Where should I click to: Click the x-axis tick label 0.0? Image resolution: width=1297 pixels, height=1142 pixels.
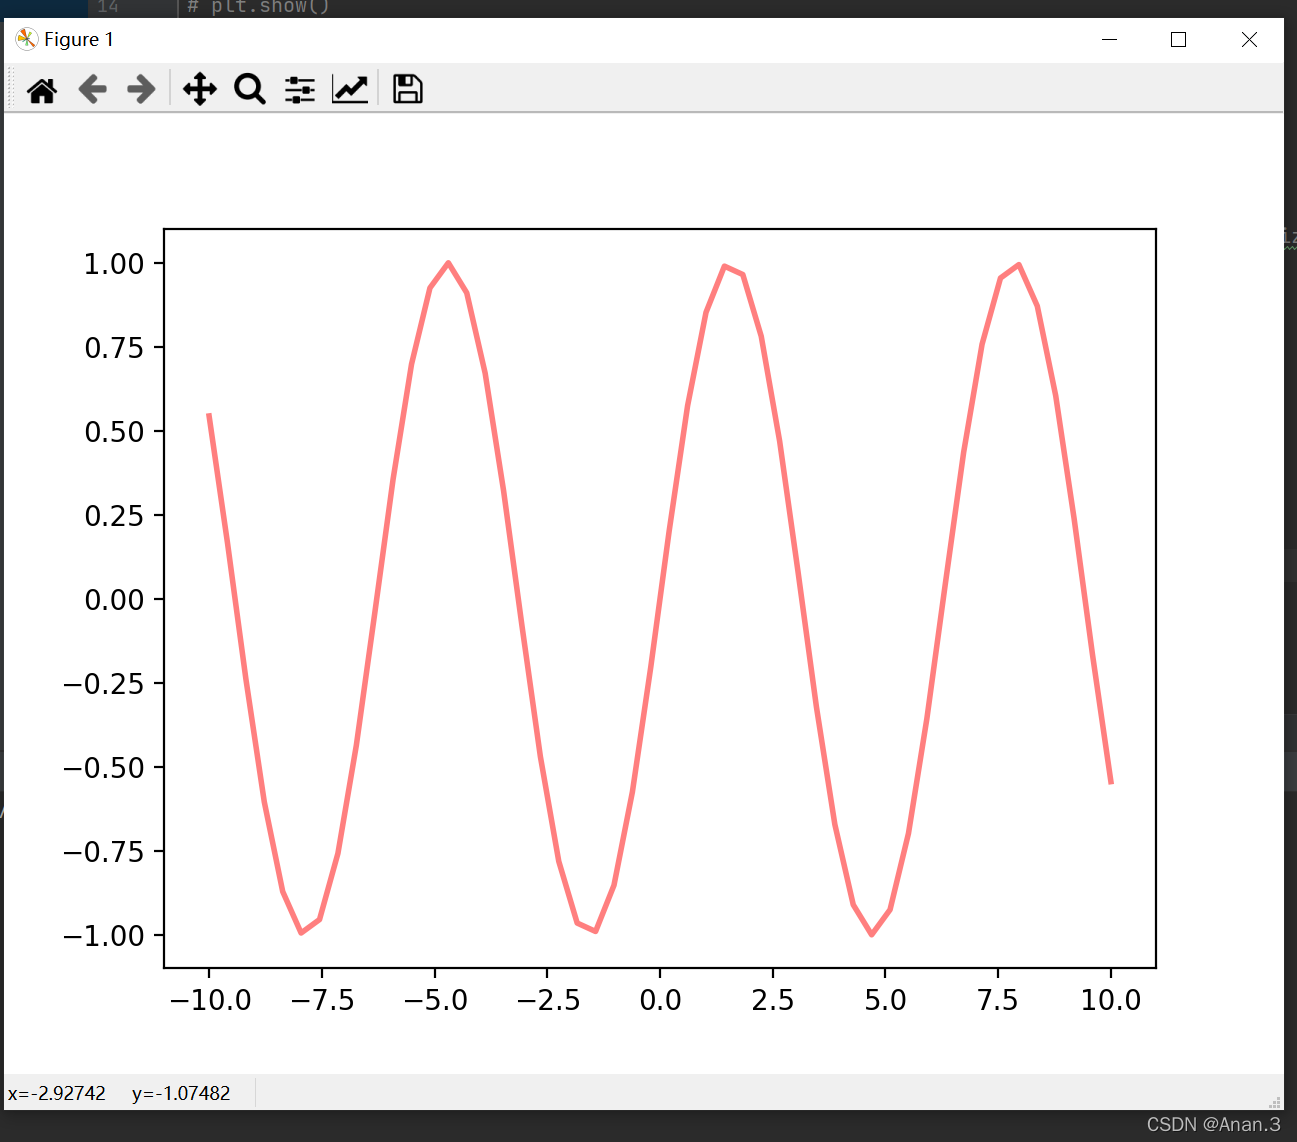coord(660,1000)
